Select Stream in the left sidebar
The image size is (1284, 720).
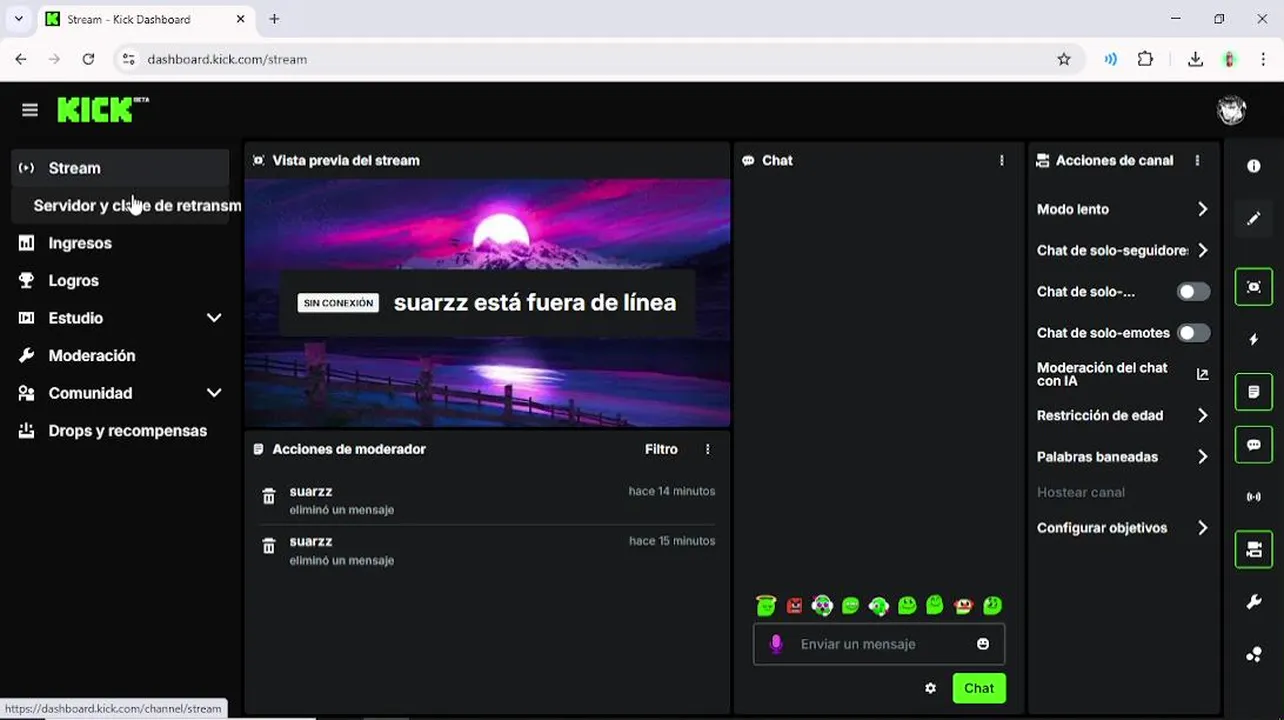click(x=120, y=168)
